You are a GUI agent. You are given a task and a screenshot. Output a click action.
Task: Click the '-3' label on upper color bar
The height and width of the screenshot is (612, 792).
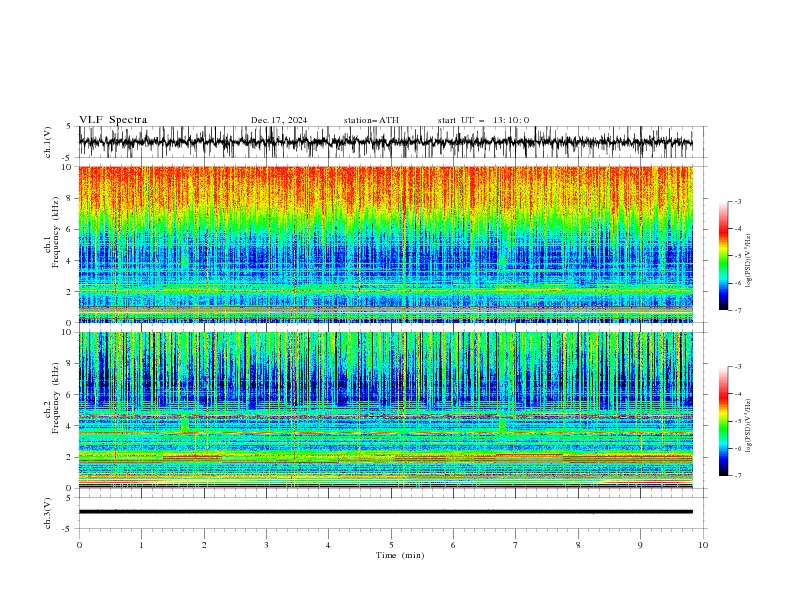737,201
